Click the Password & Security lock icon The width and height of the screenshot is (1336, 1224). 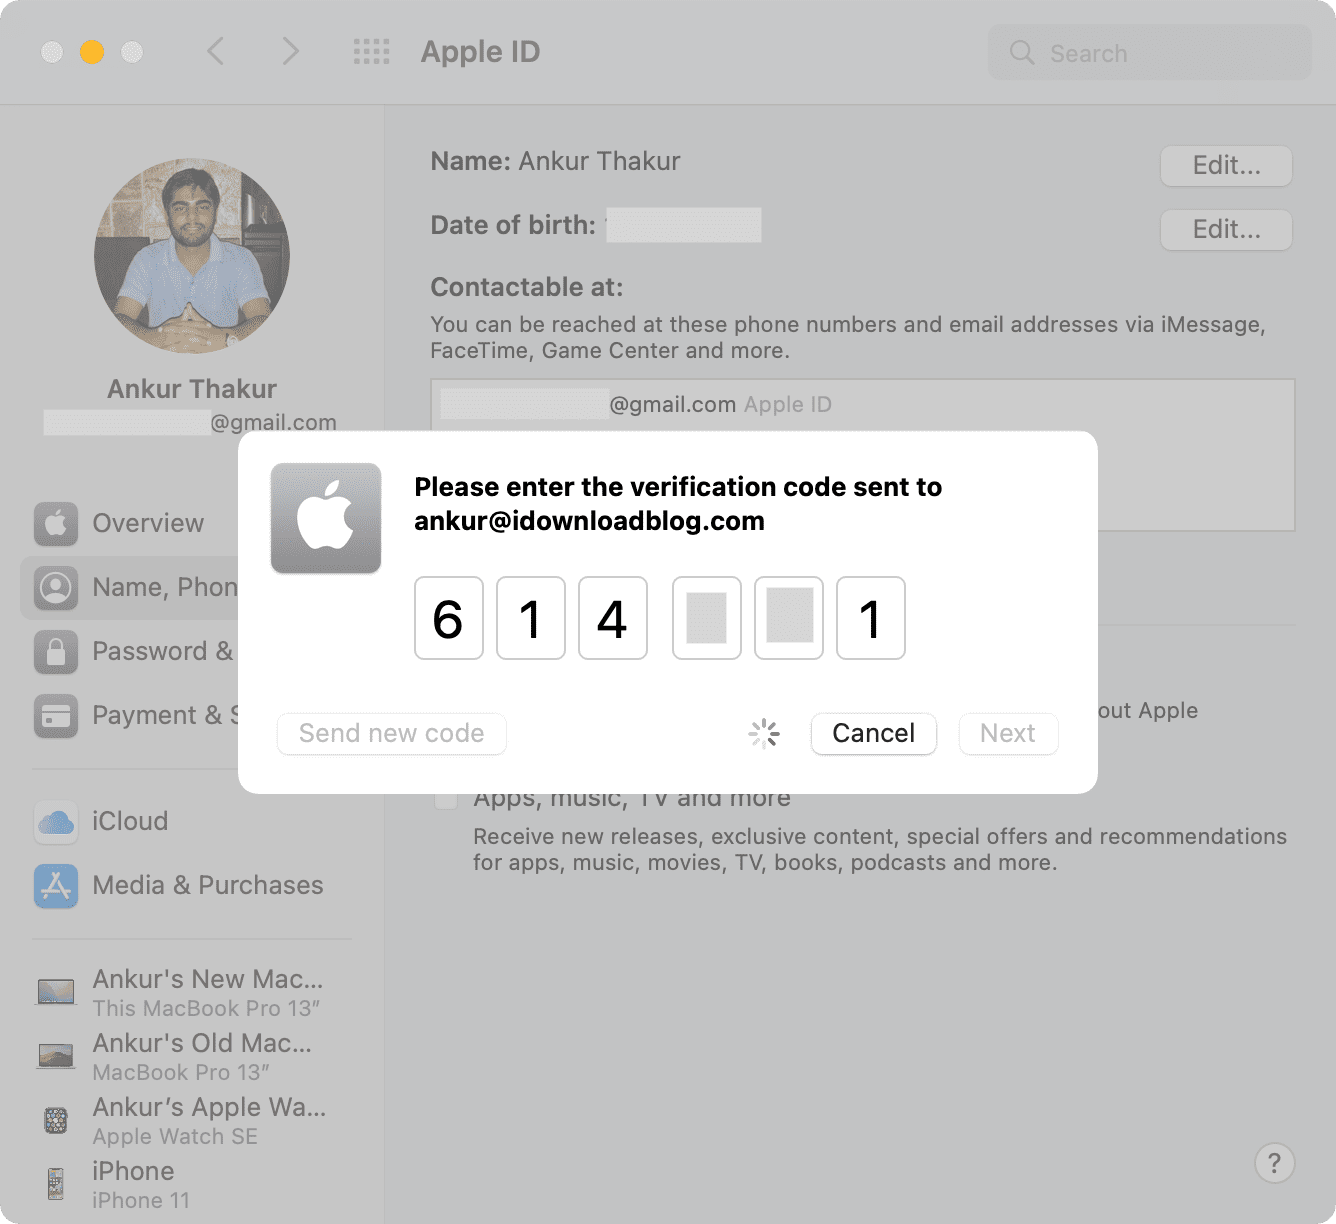[x=56, y=651]
